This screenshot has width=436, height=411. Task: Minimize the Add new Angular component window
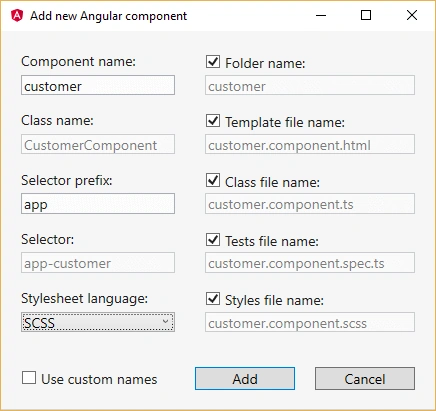[x=321, y=15]
